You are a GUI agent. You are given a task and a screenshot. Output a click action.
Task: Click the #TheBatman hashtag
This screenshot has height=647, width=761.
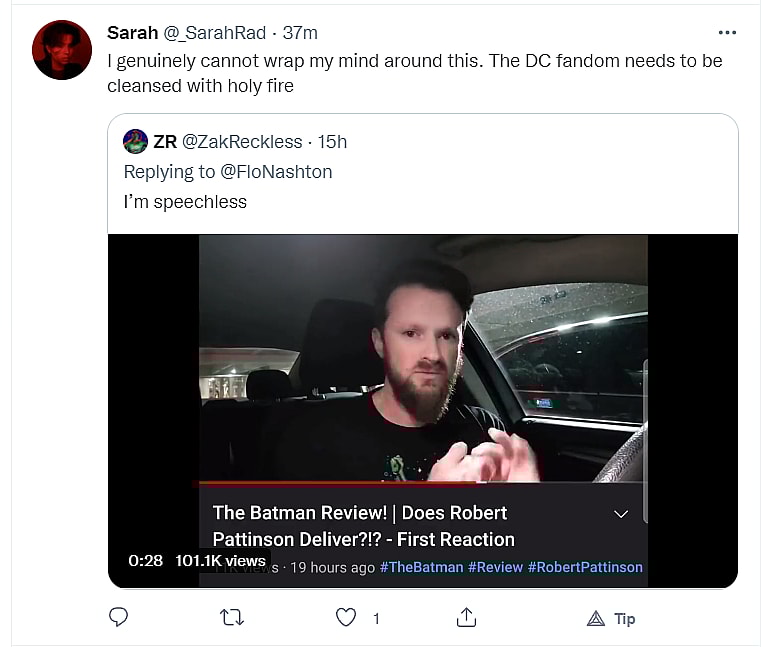[421, 567]
